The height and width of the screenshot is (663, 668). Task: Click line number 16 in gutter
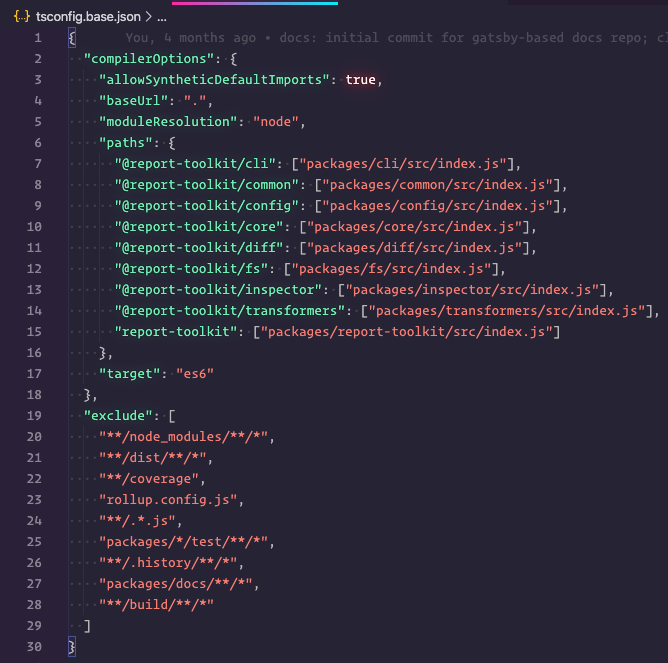click(x=34, y=353)
